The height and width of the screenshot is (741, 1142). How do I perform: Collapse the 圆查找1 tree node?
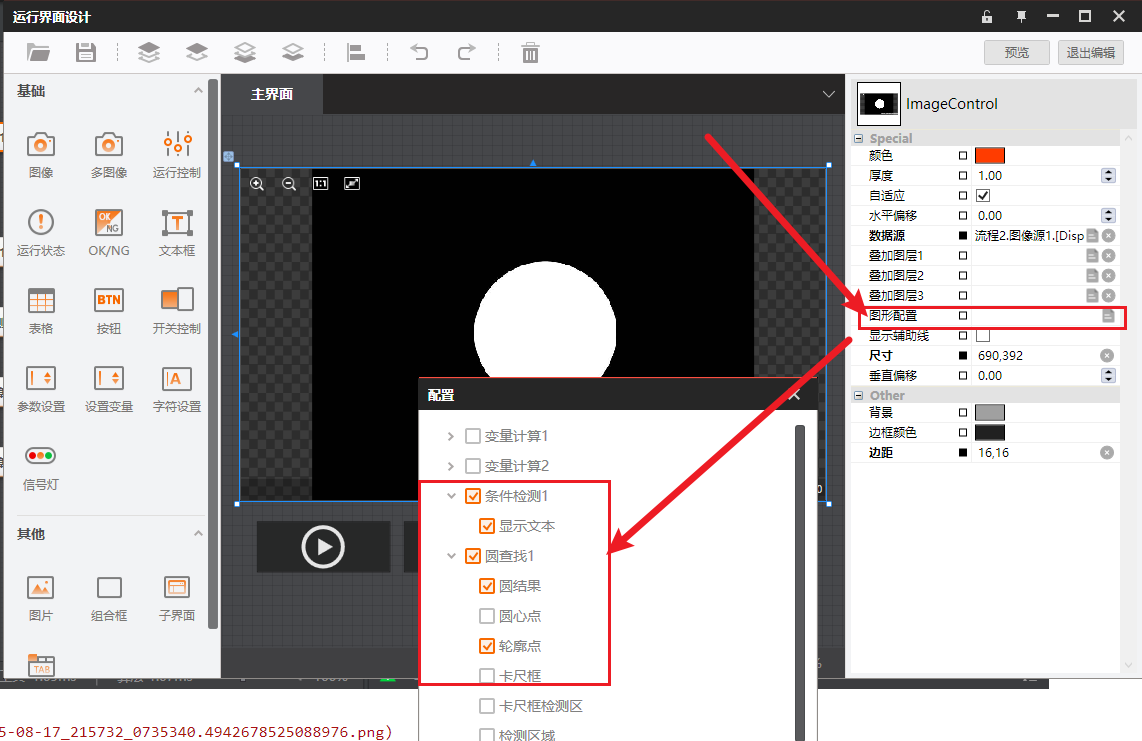point(451,556)
